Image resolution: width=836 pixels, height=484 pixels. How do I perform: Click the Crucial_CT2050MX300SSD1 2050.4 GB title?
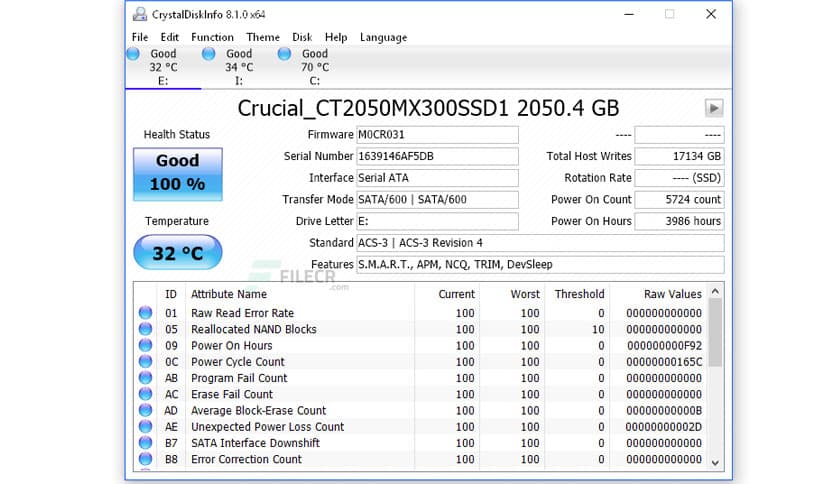coord(428,108)
